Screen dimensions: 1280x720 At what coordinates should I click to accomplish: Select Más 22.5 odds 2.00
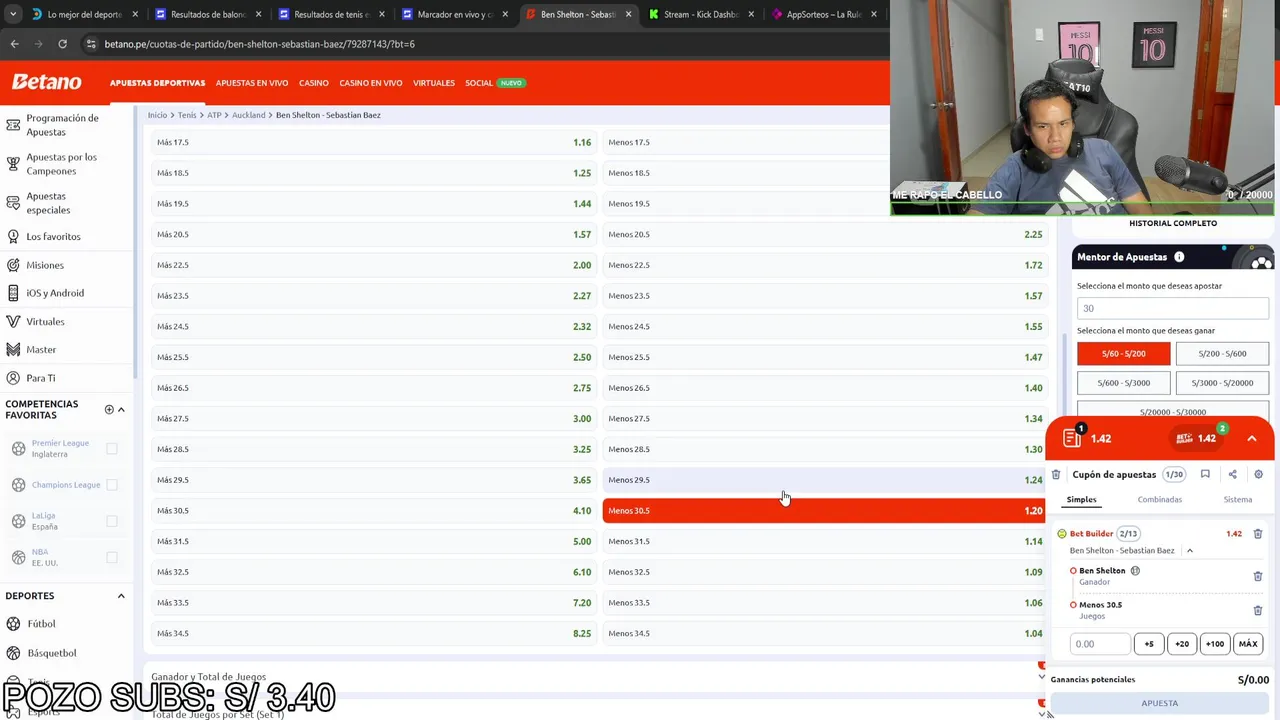click(374, 265)
